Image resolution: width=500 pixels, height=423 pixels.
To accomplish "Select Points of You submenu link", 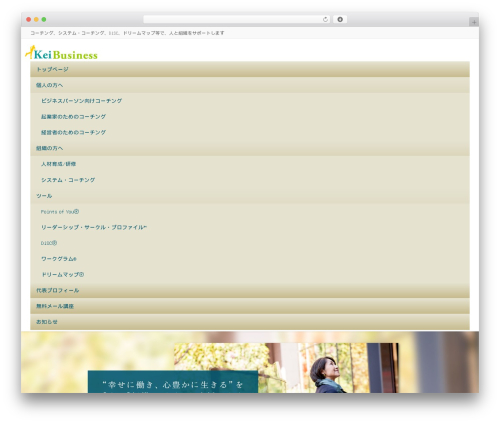I will 60,212.
